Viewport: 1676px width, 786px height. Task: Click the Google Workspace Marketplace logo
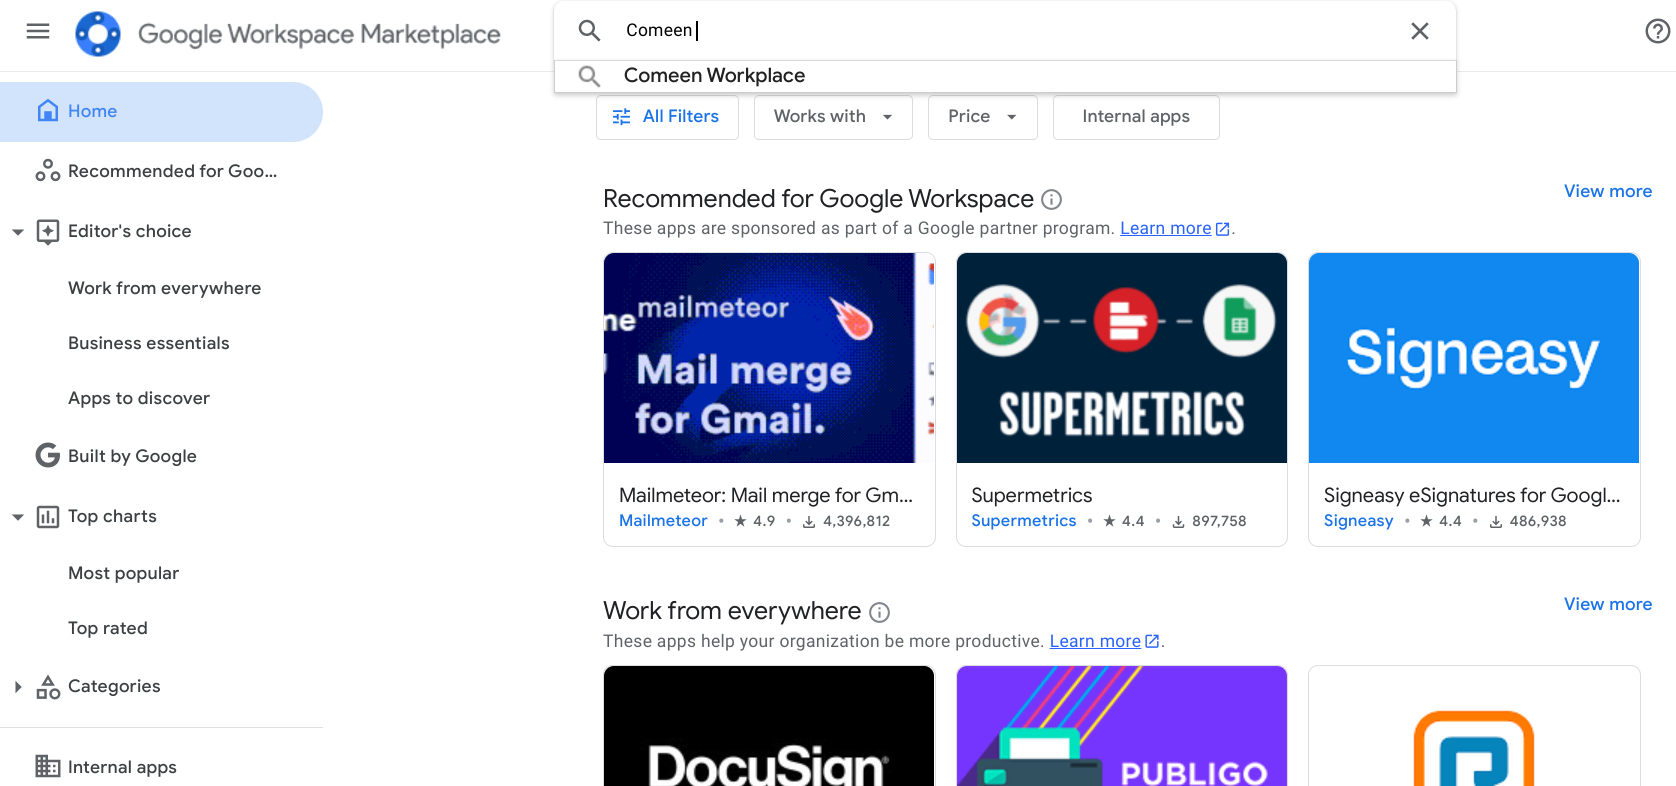pyautogui.click(x=98, y=34)
